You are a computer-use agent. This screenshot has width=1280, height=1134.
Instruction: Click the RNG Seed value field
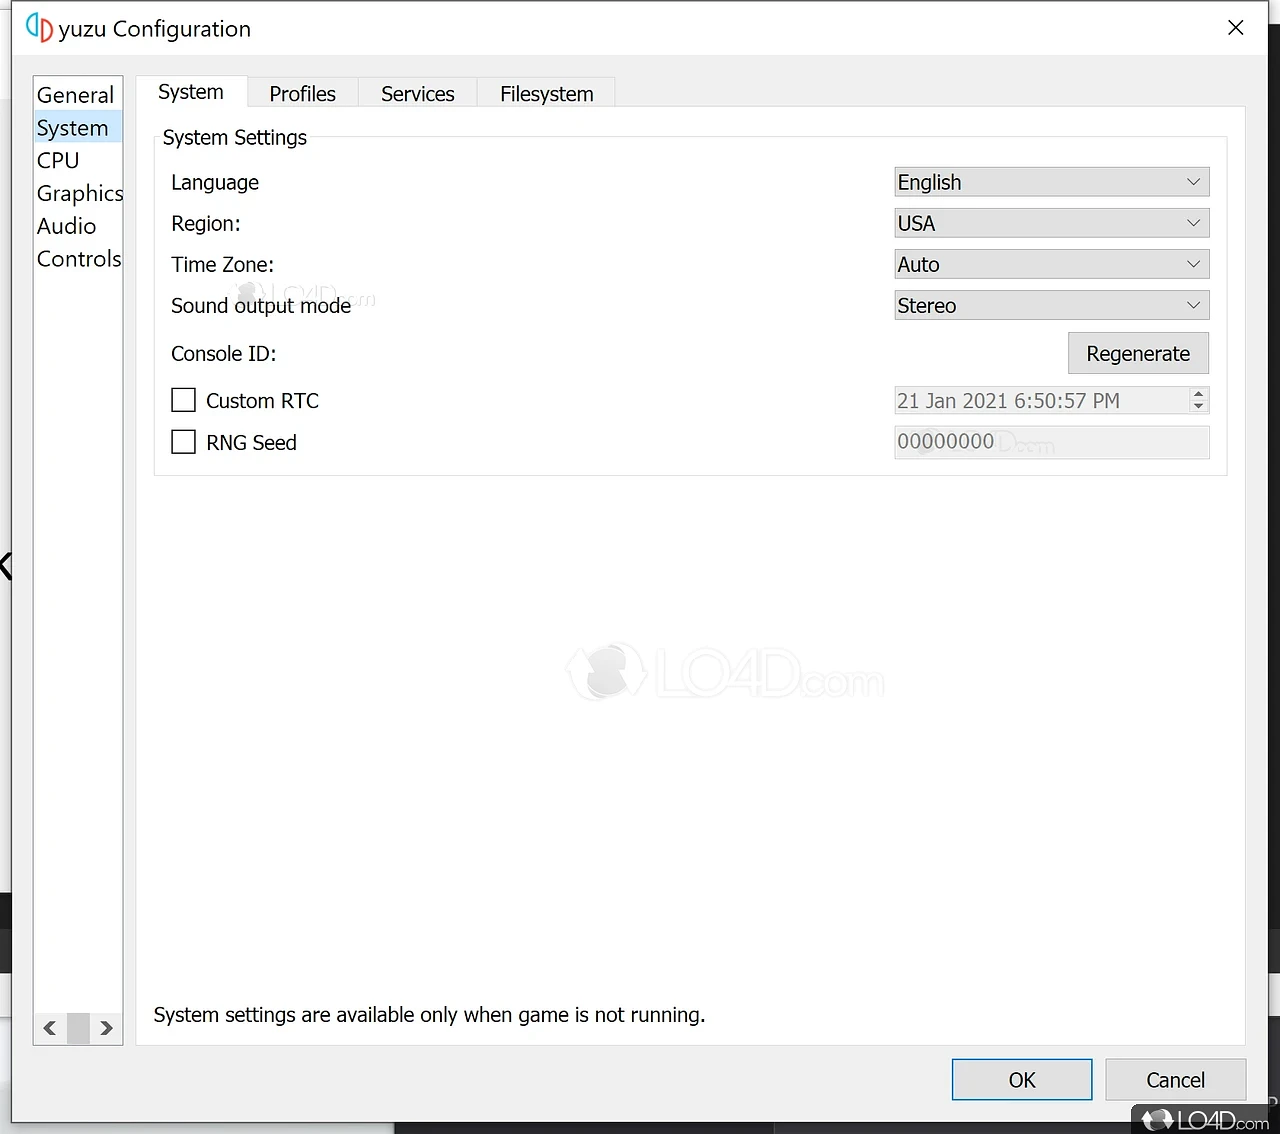coord(1052,442)
